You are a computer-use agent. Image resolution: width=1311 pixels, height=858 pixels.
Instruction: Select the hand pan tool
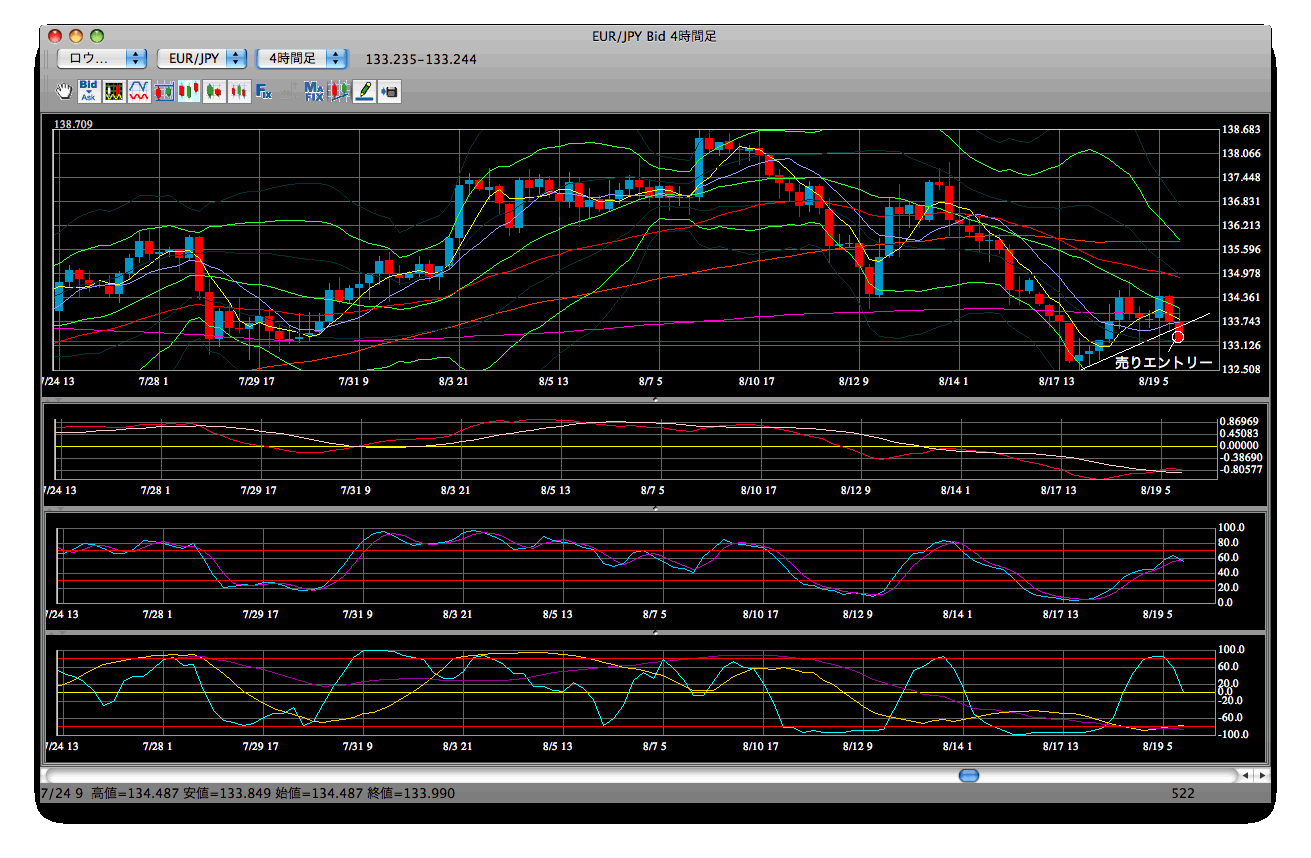tap(64, 91)
